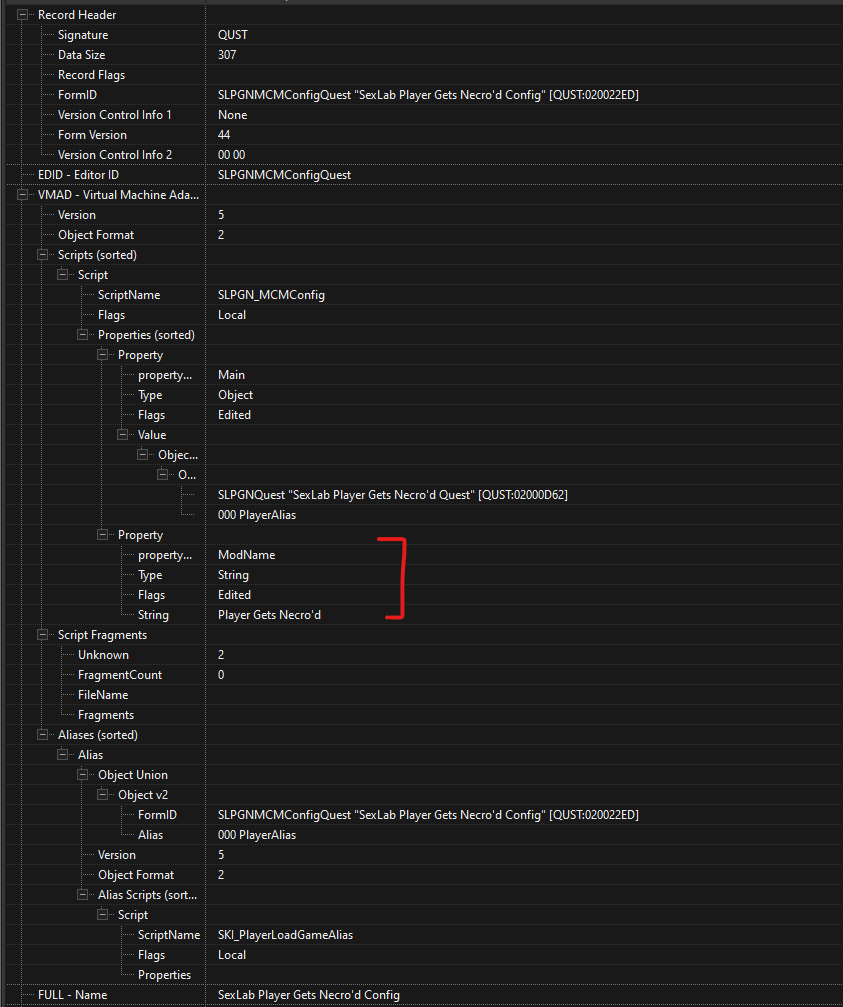Click the property name value Main
The height and width of the screenshot is (1007, 843).
231,374
